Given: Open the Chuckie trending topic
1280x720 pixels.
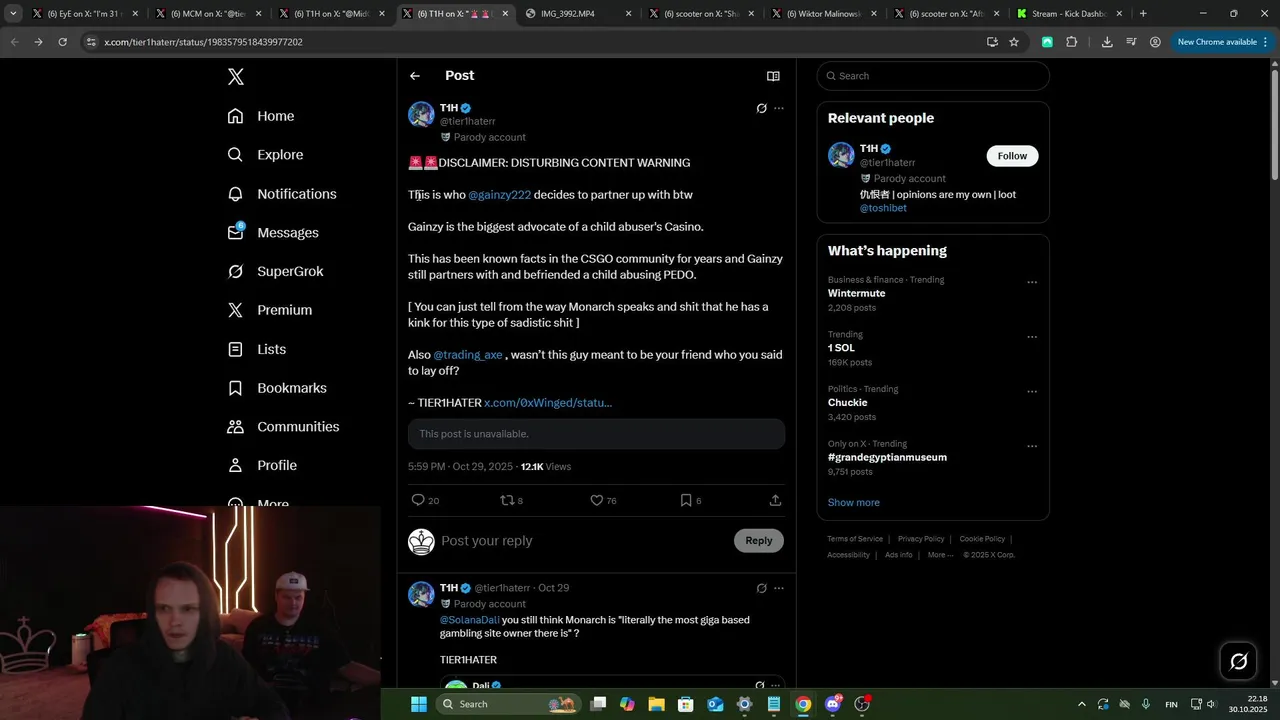Looking at the screenshot, I should pos(847,403).
